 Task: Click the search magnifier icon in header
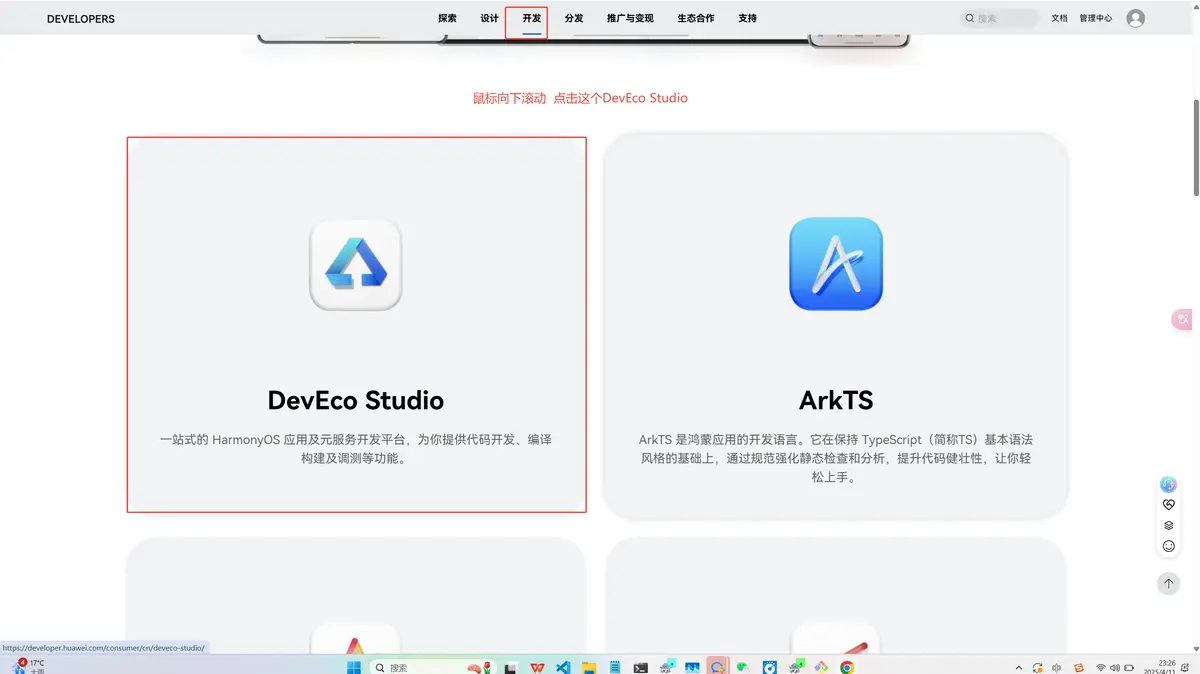(970, 18)
